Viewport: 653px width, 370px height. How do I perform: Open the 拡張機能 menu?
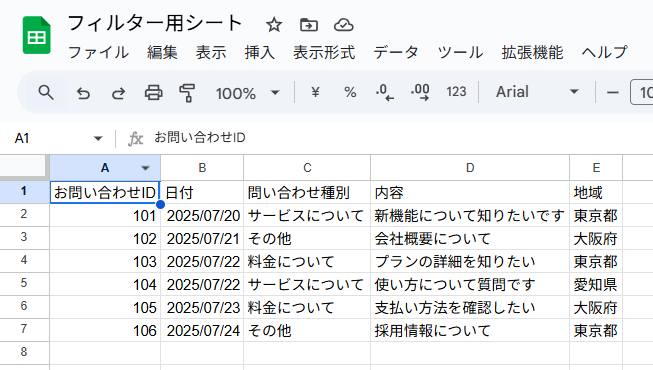532,52
